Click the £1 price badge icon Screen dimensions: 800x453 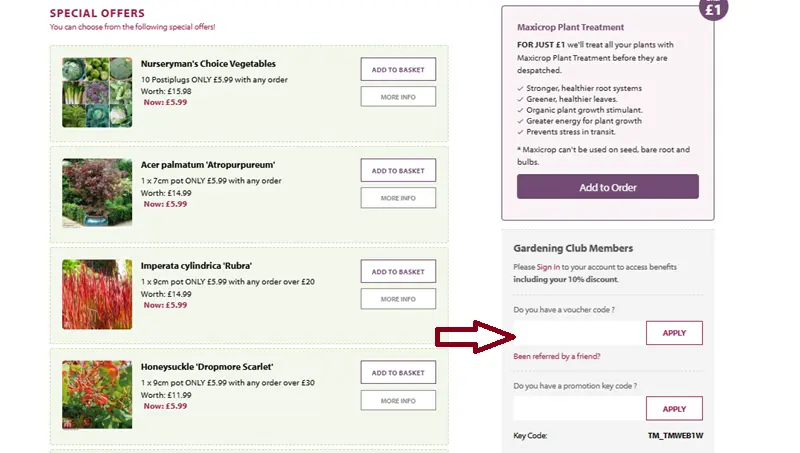tap(713, 8)
